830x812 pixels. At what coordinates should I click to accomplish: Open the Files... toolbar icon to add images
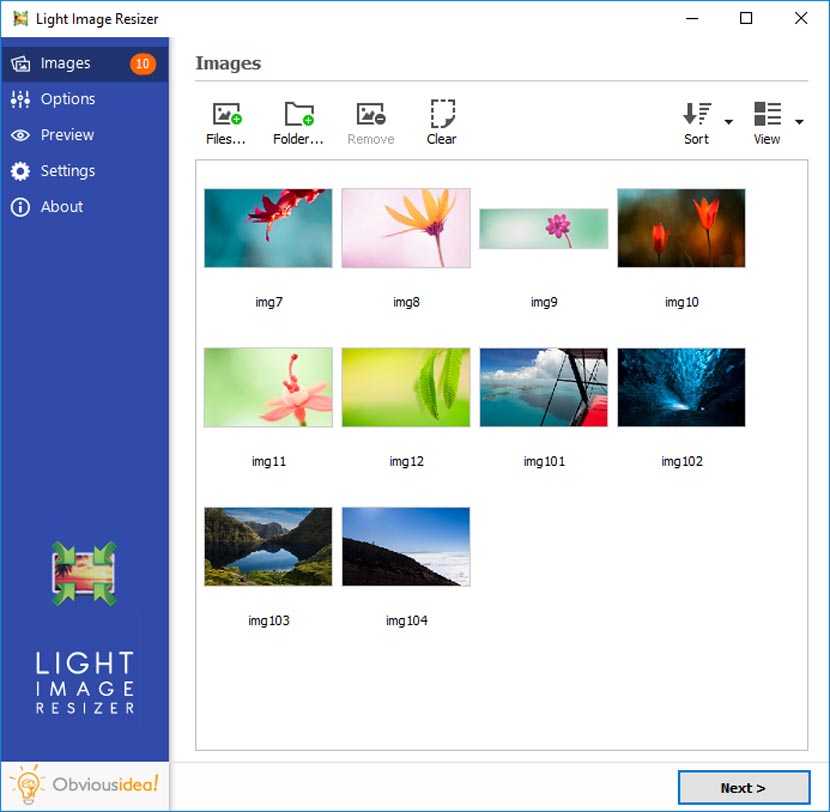tap(224, 118)
